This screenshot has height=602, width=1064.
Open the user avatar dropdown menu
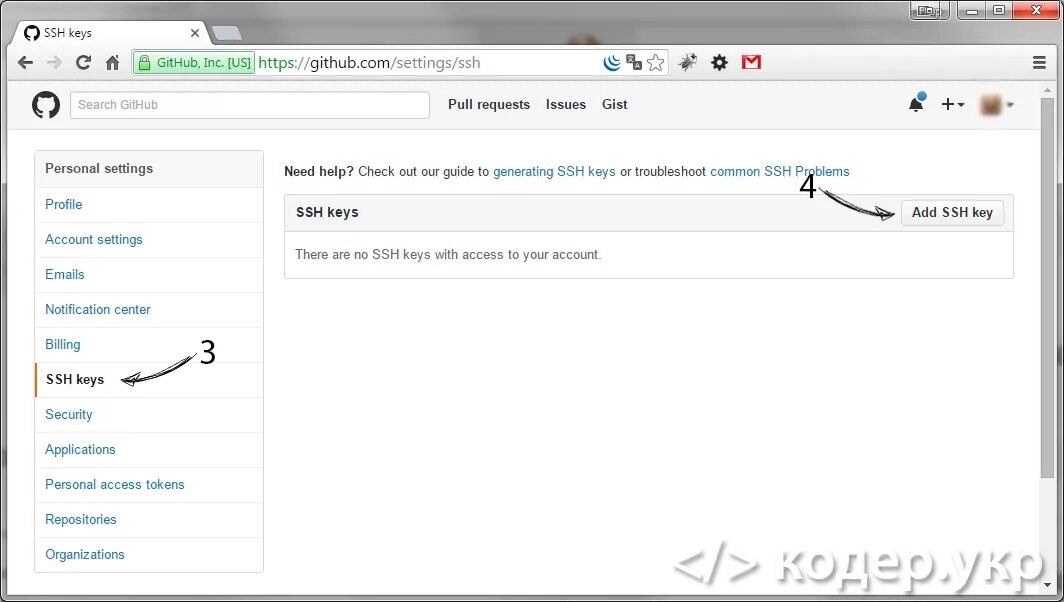pyautogui.click(x=997, y=105)
